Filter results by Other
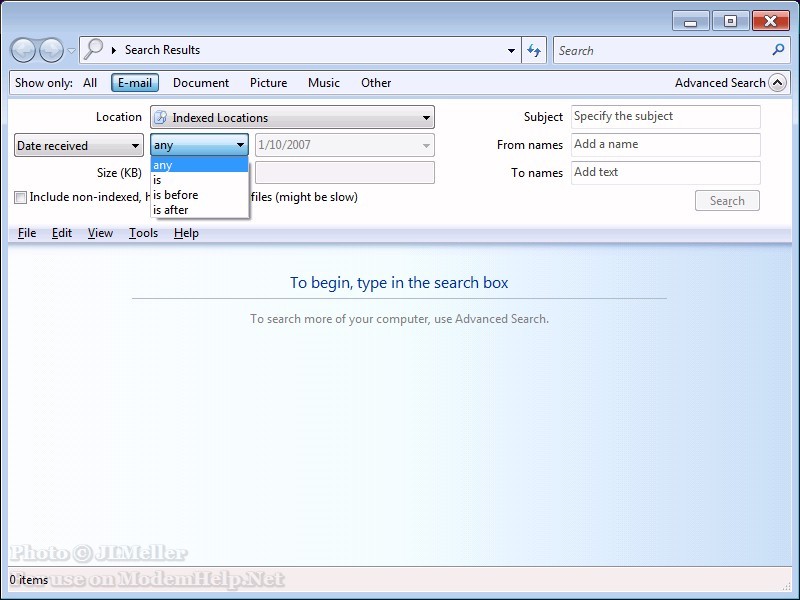This screenshot has width=800, height=600. [x=376, y=83]
